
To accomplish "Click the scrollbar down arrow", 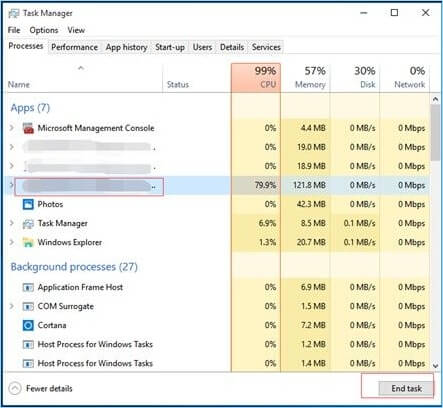I will (x=435, y=366).
